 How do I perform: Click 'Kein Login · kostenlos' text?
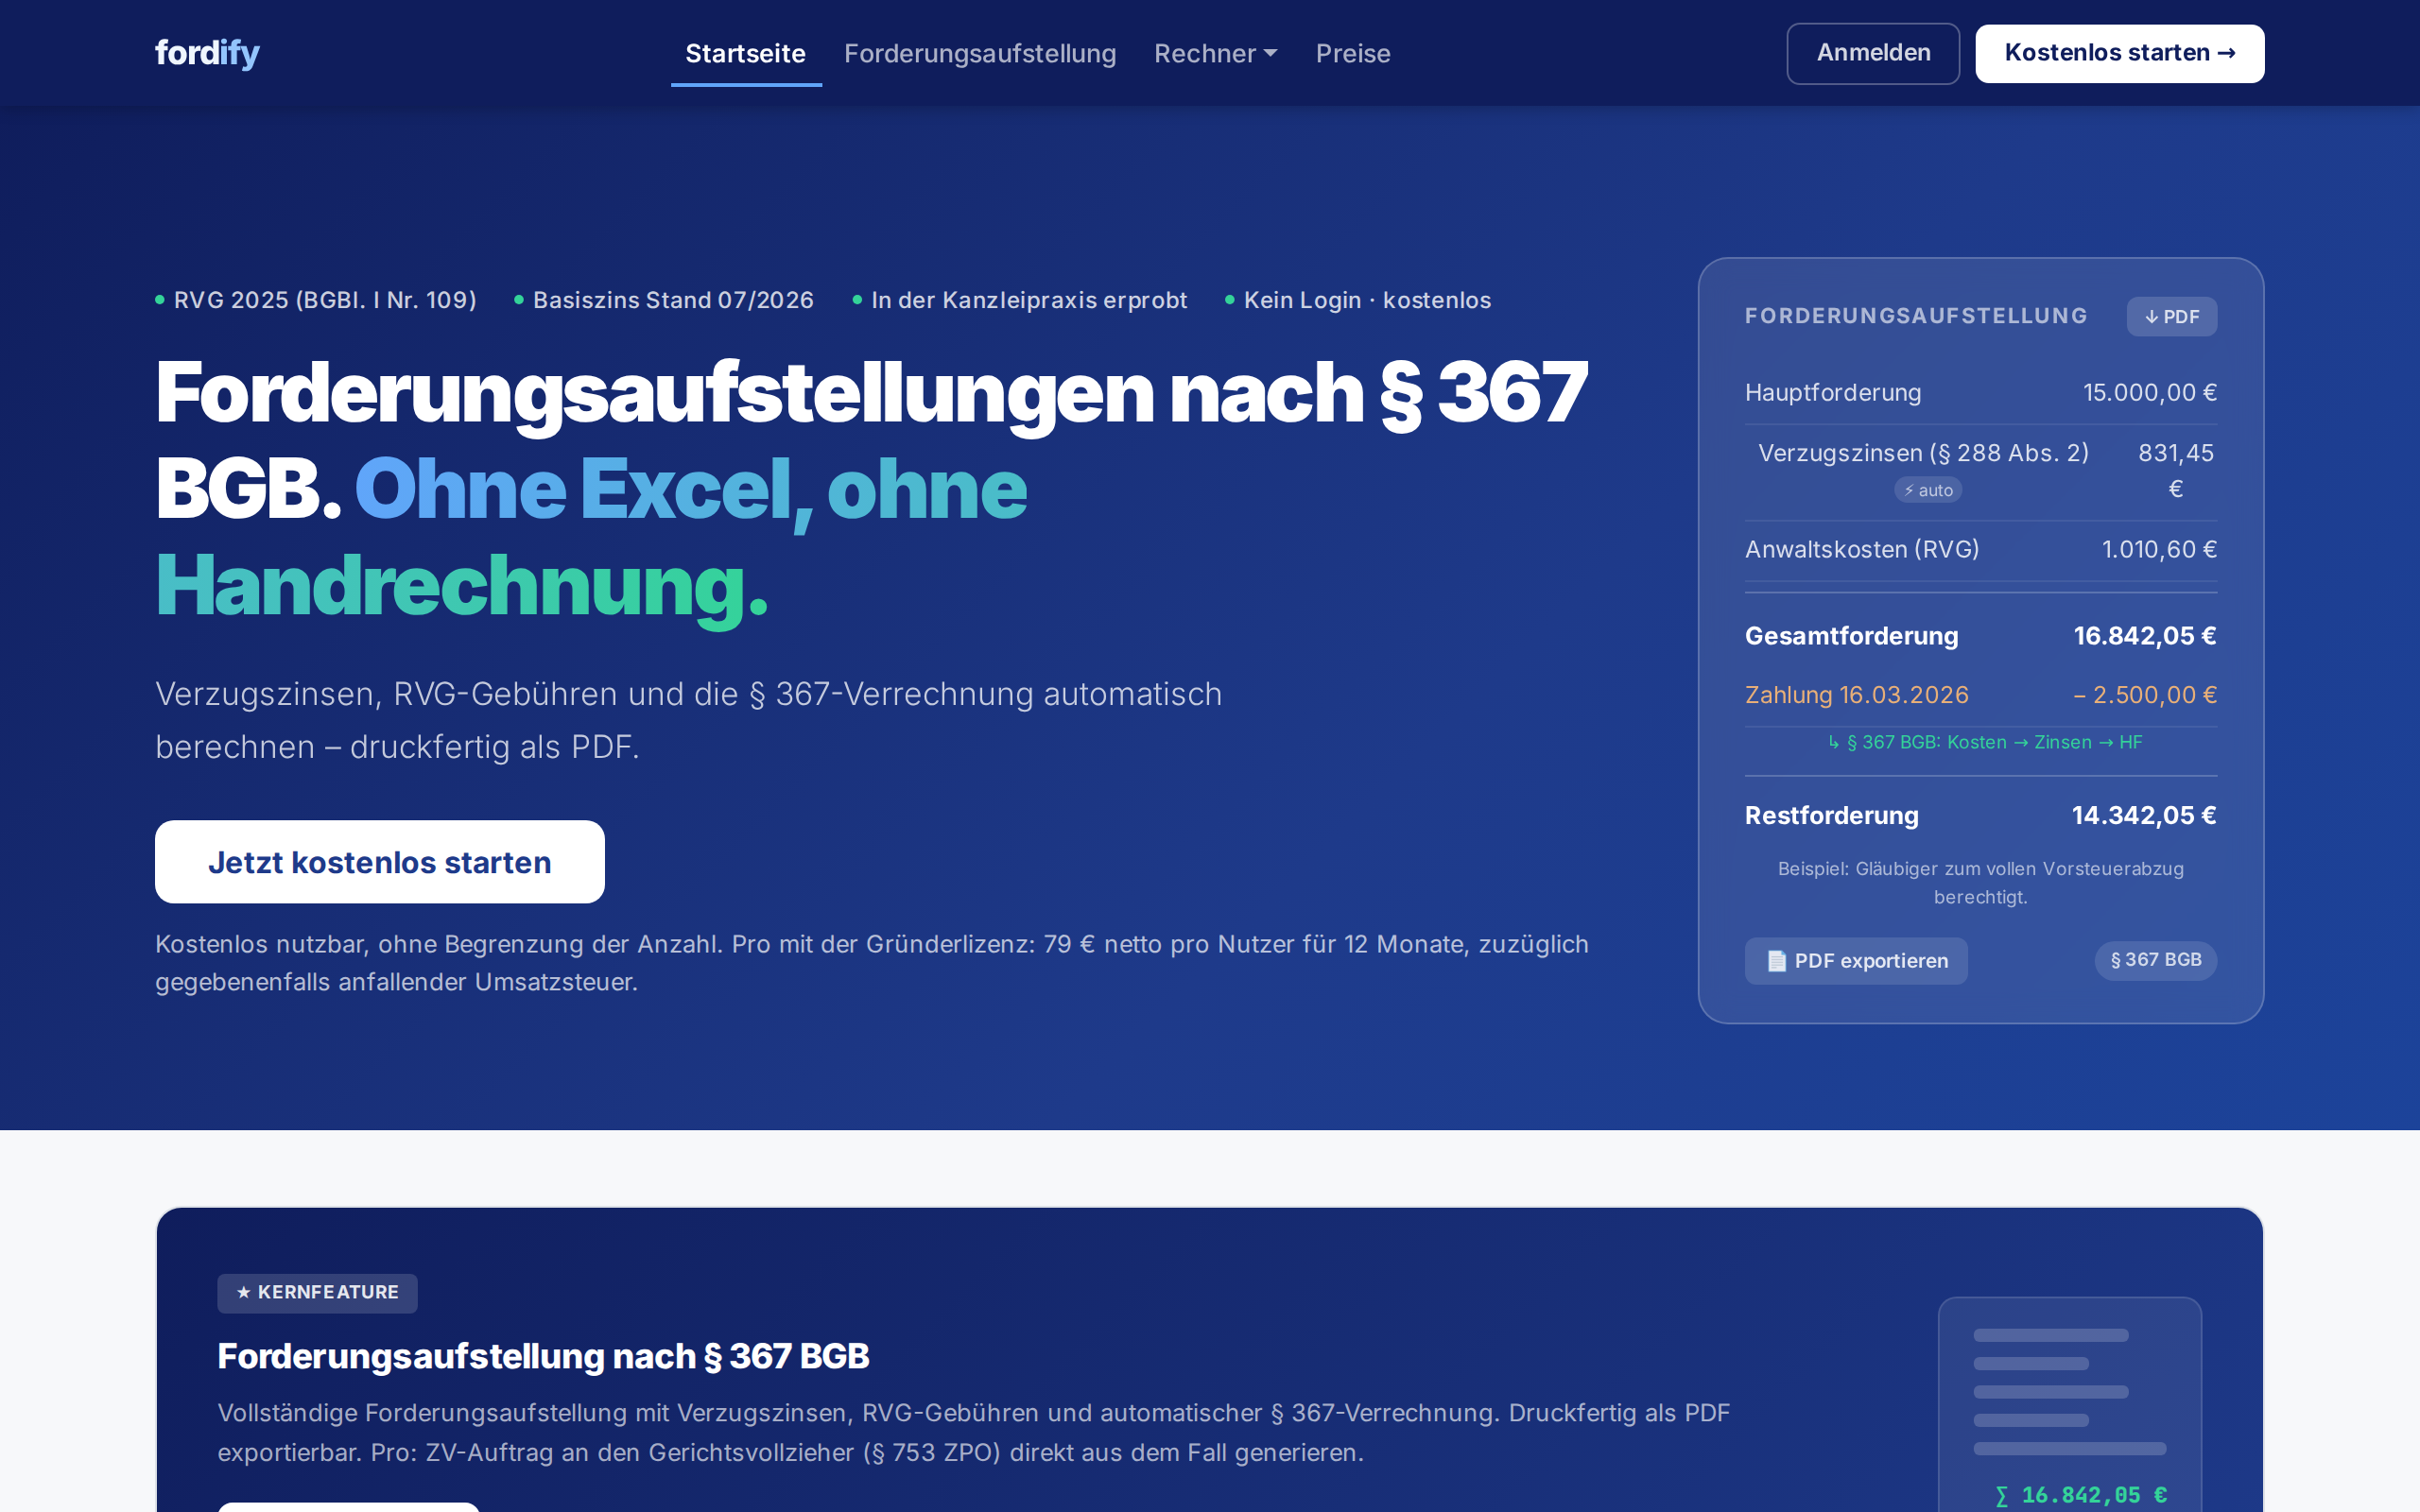click(x=1367, y=300)
